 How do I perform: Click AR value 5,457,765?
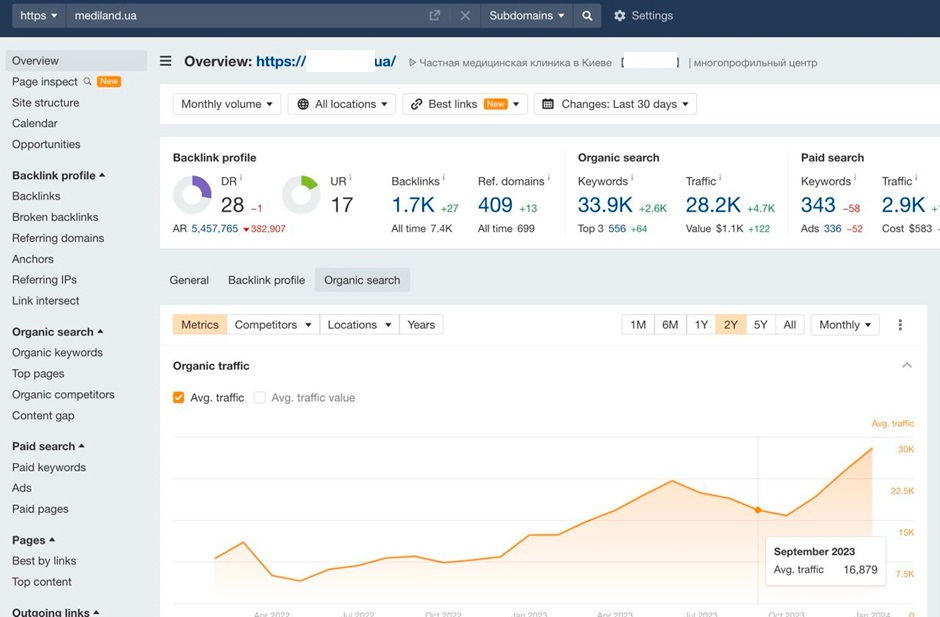(215, 228)
